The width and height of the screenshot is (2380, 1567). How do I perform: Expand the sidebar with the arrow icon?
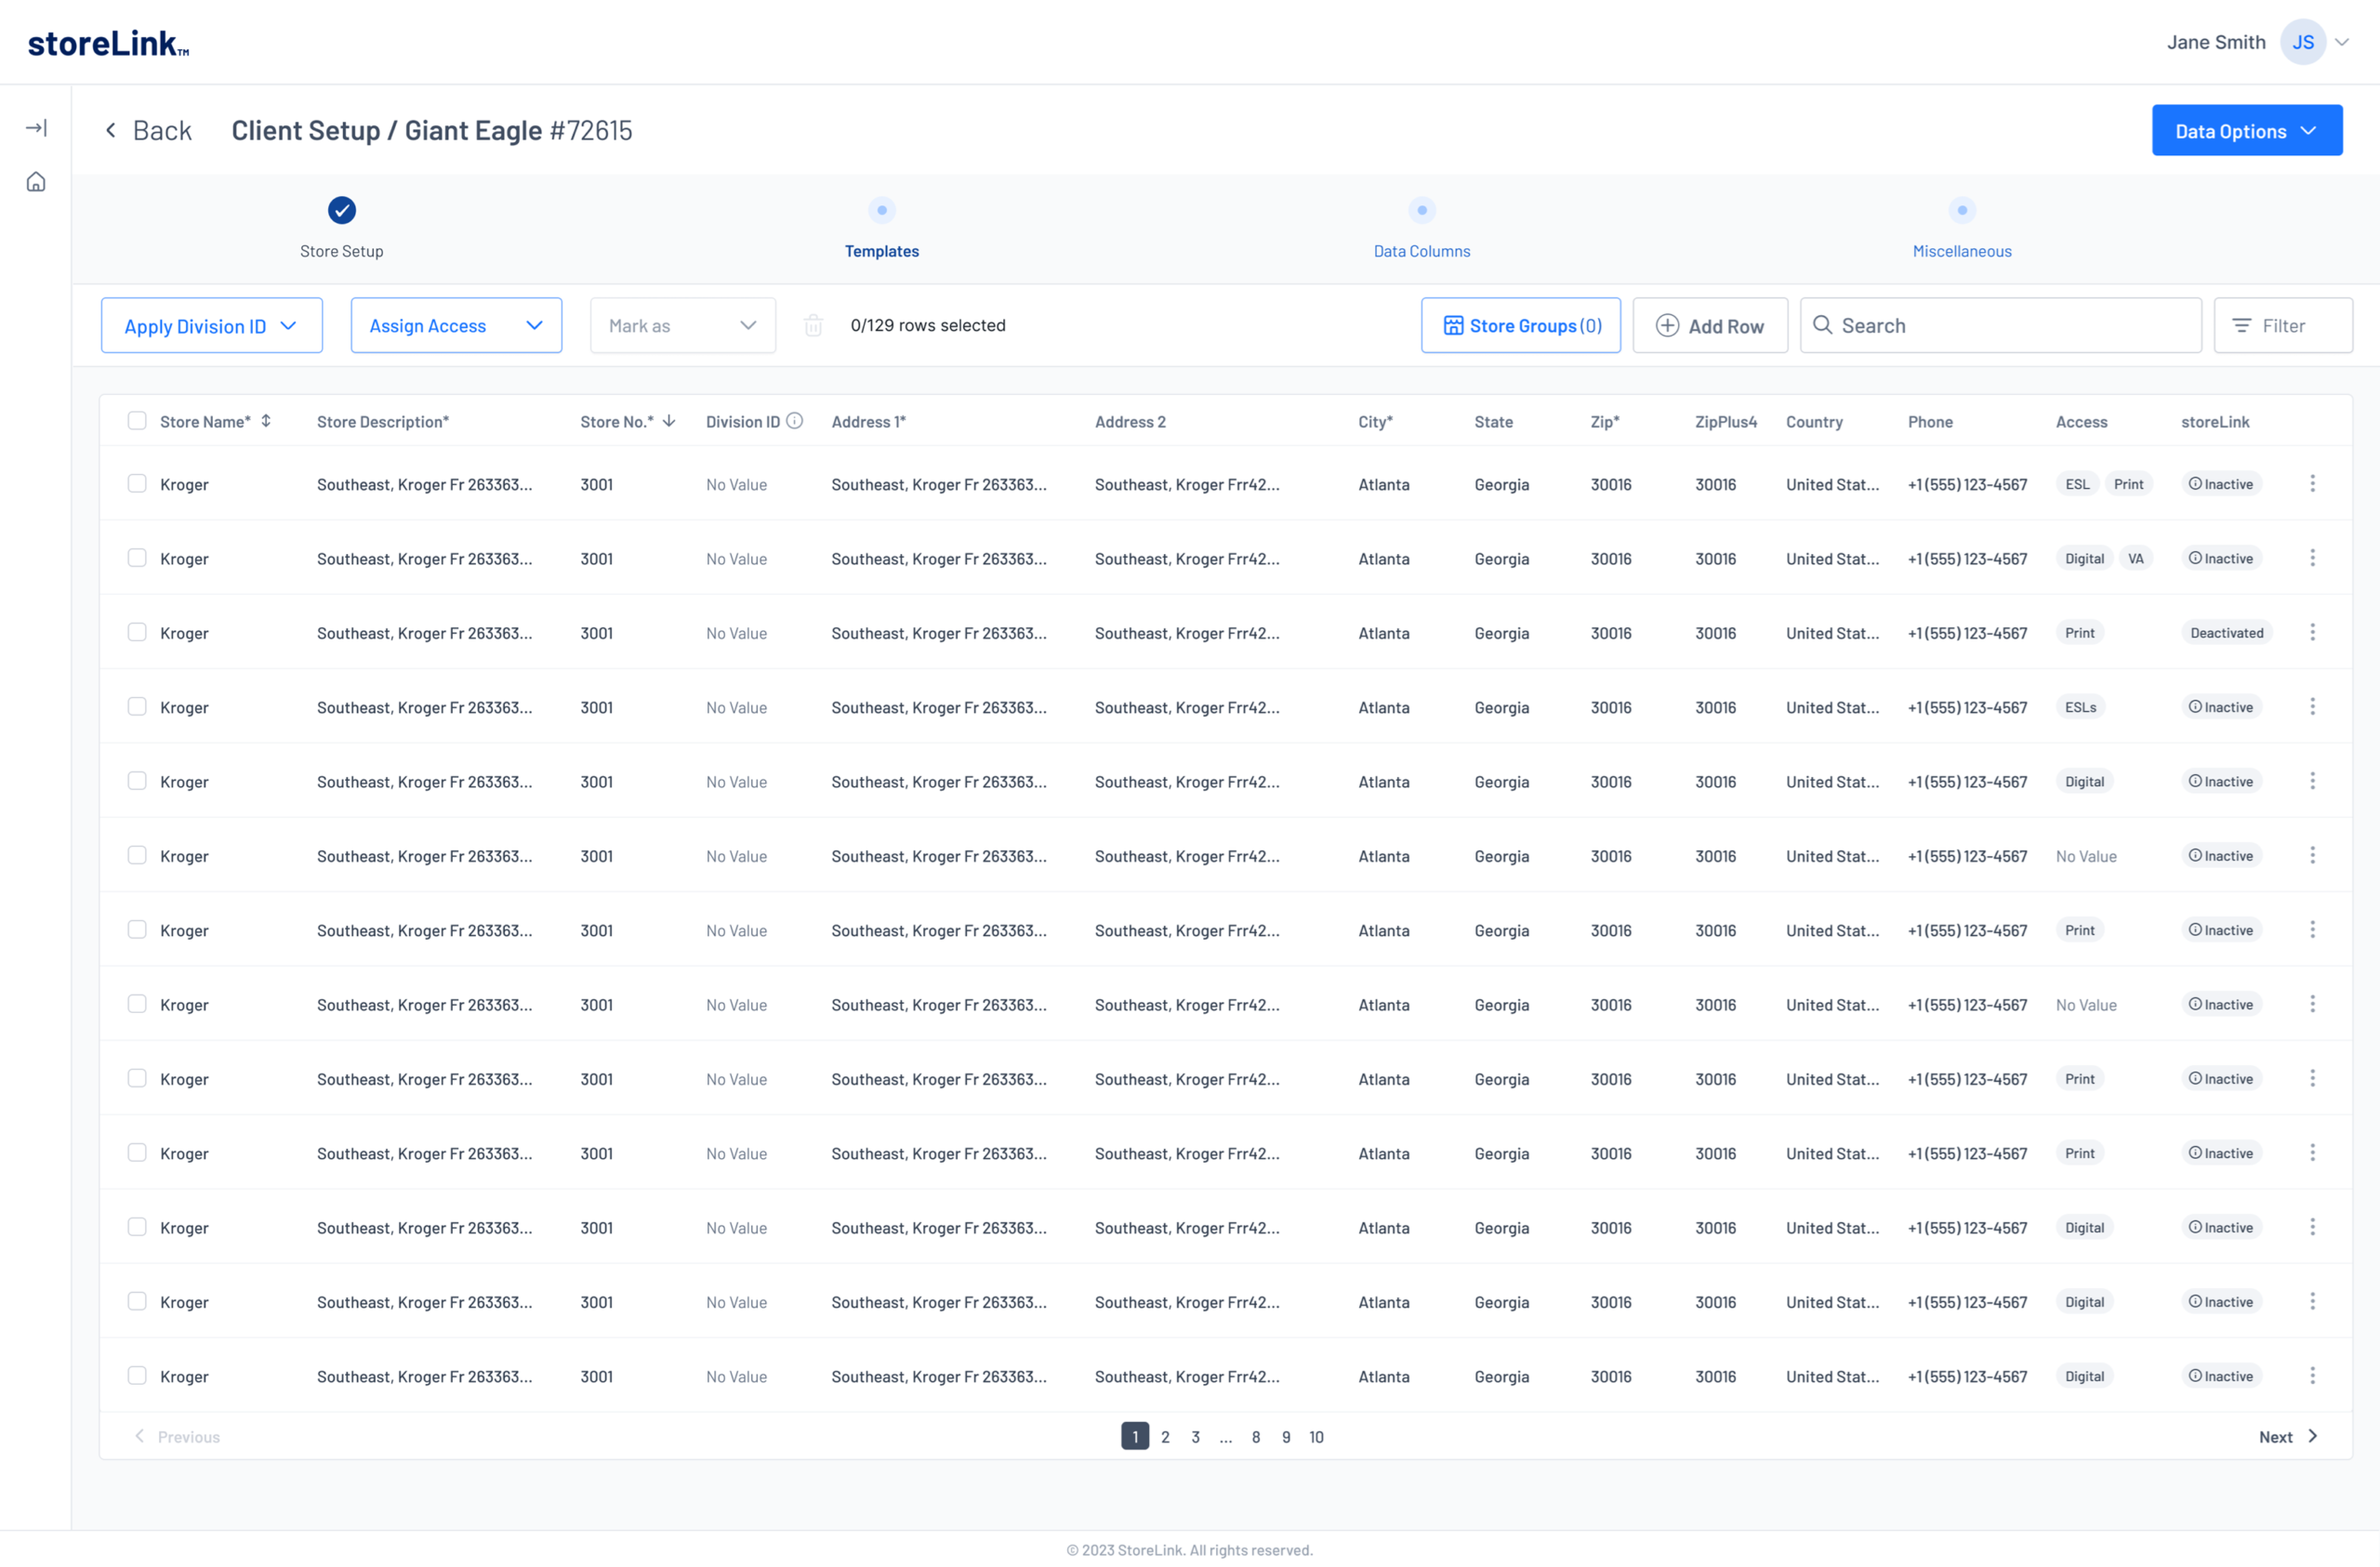tap(36, 128)
